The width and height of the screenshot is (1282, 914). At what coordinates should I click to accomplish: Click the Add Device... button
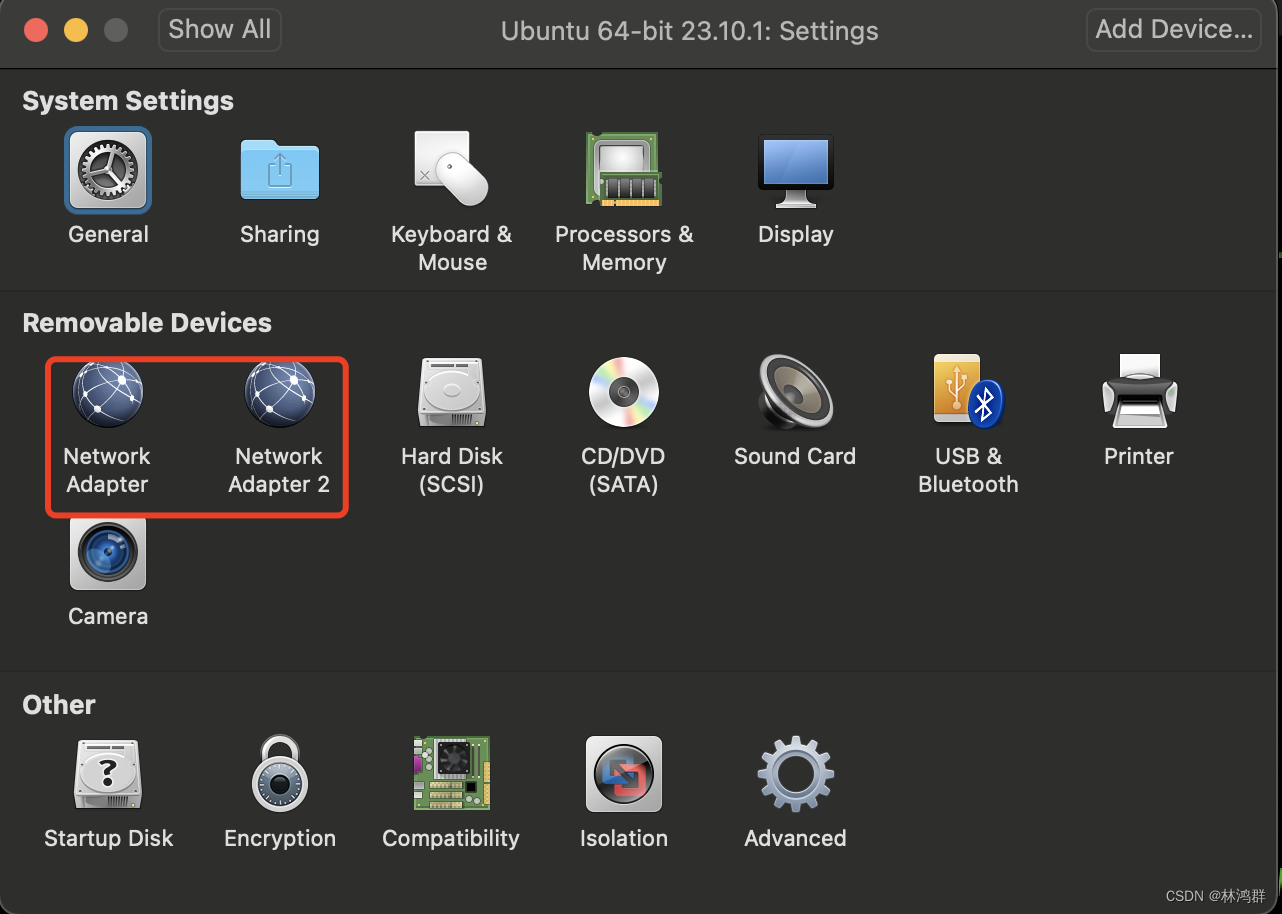pos(1174,30)
